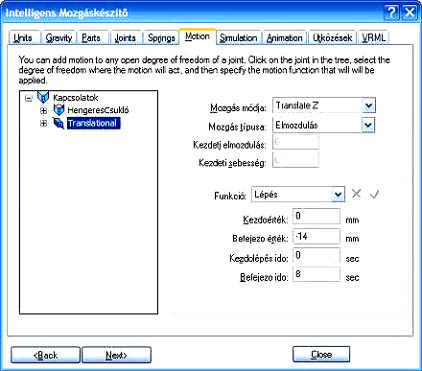Screen dimensions: 422x371
Task: Click the Kezdeti elmozdulás label
Action: pos(229,145)
